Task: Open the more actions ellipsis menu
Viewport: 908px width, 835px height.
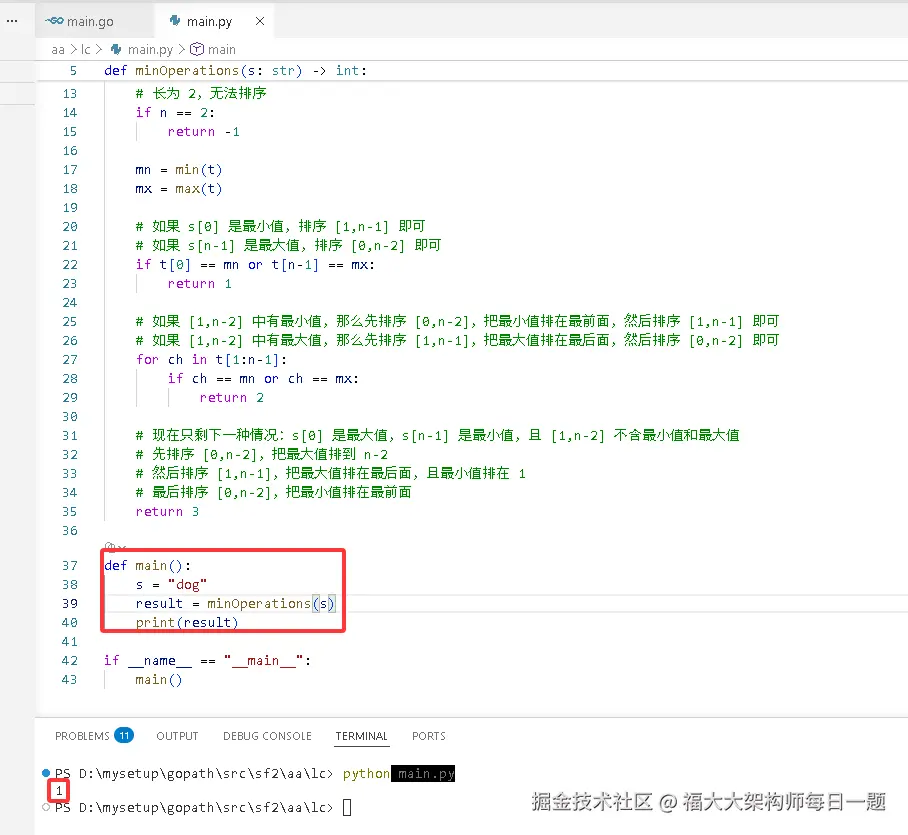Action: 12,21
